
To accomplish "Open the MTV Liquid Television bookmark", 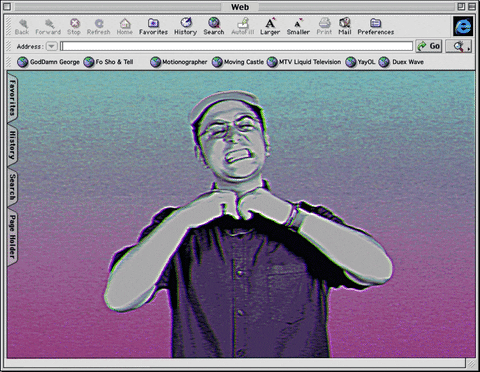I will [304, 62].
